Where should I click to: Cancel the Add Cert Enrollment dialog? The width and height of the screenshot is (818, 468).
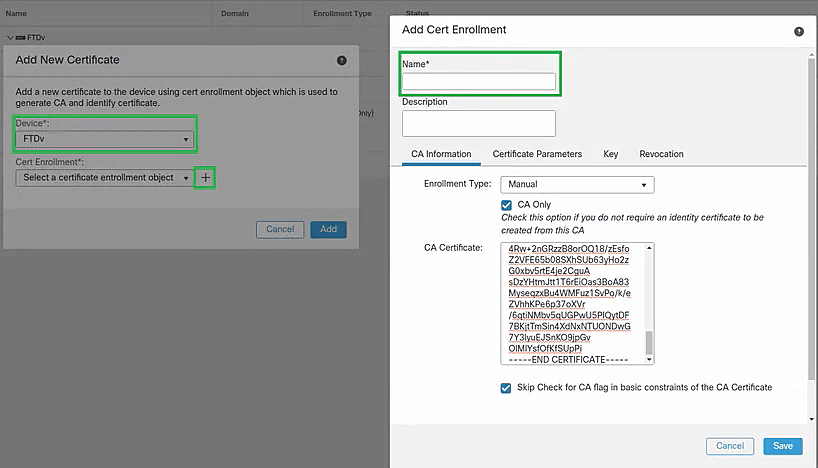pyautogui.click(x=730, y=446)
